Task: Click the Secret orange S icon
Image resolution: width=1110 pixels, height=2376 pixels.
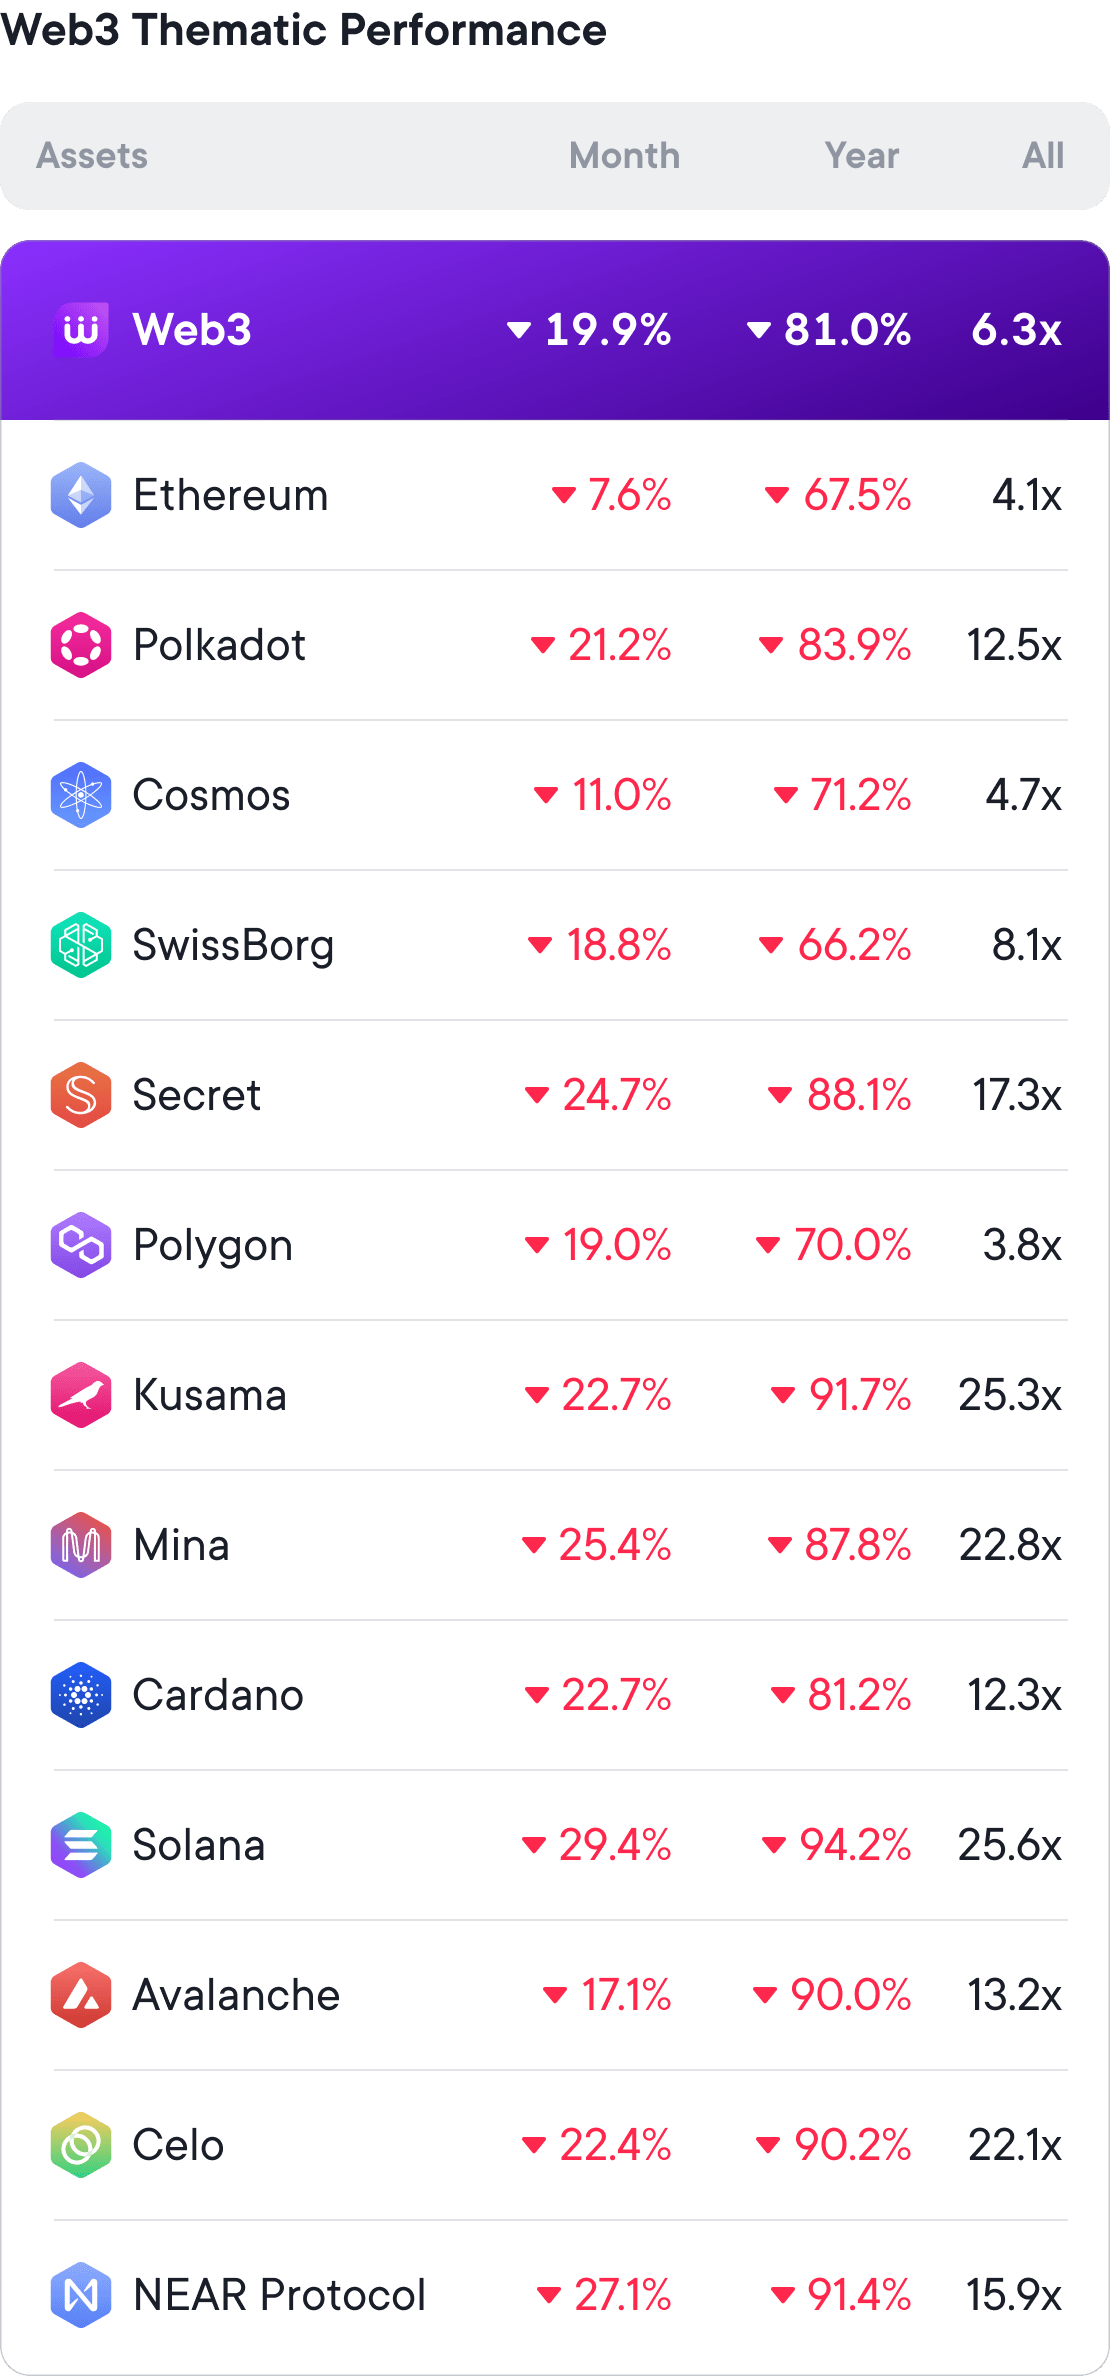Action: coord(81,1095)
